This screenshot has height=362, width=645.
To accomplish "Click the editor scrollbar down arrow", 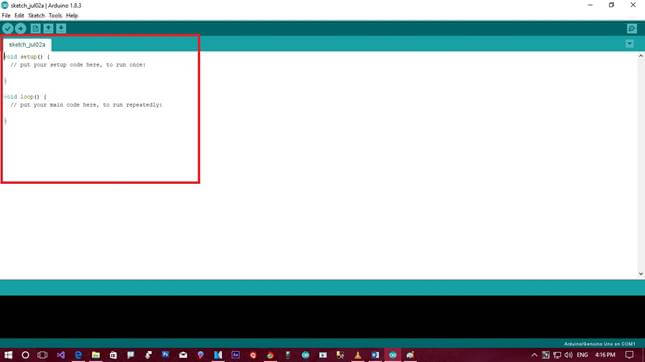I will (x=641, y=274).
